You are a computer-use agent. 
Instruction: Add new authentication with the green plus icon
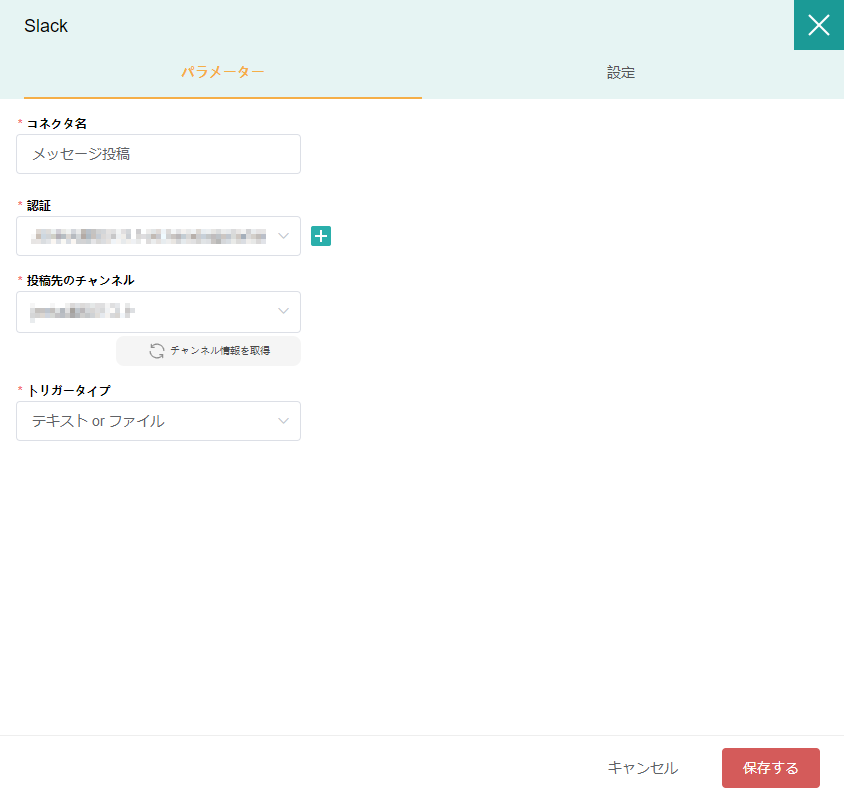click(321, 236)
